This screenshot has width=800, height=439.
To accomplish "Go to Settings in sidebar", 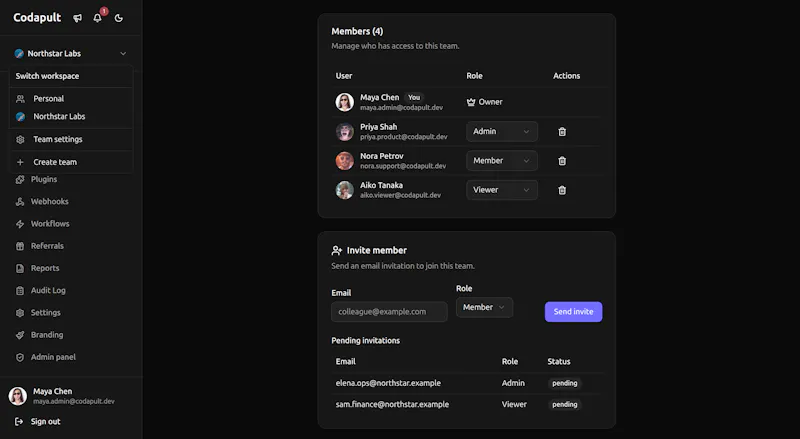I will click(45, 312).
